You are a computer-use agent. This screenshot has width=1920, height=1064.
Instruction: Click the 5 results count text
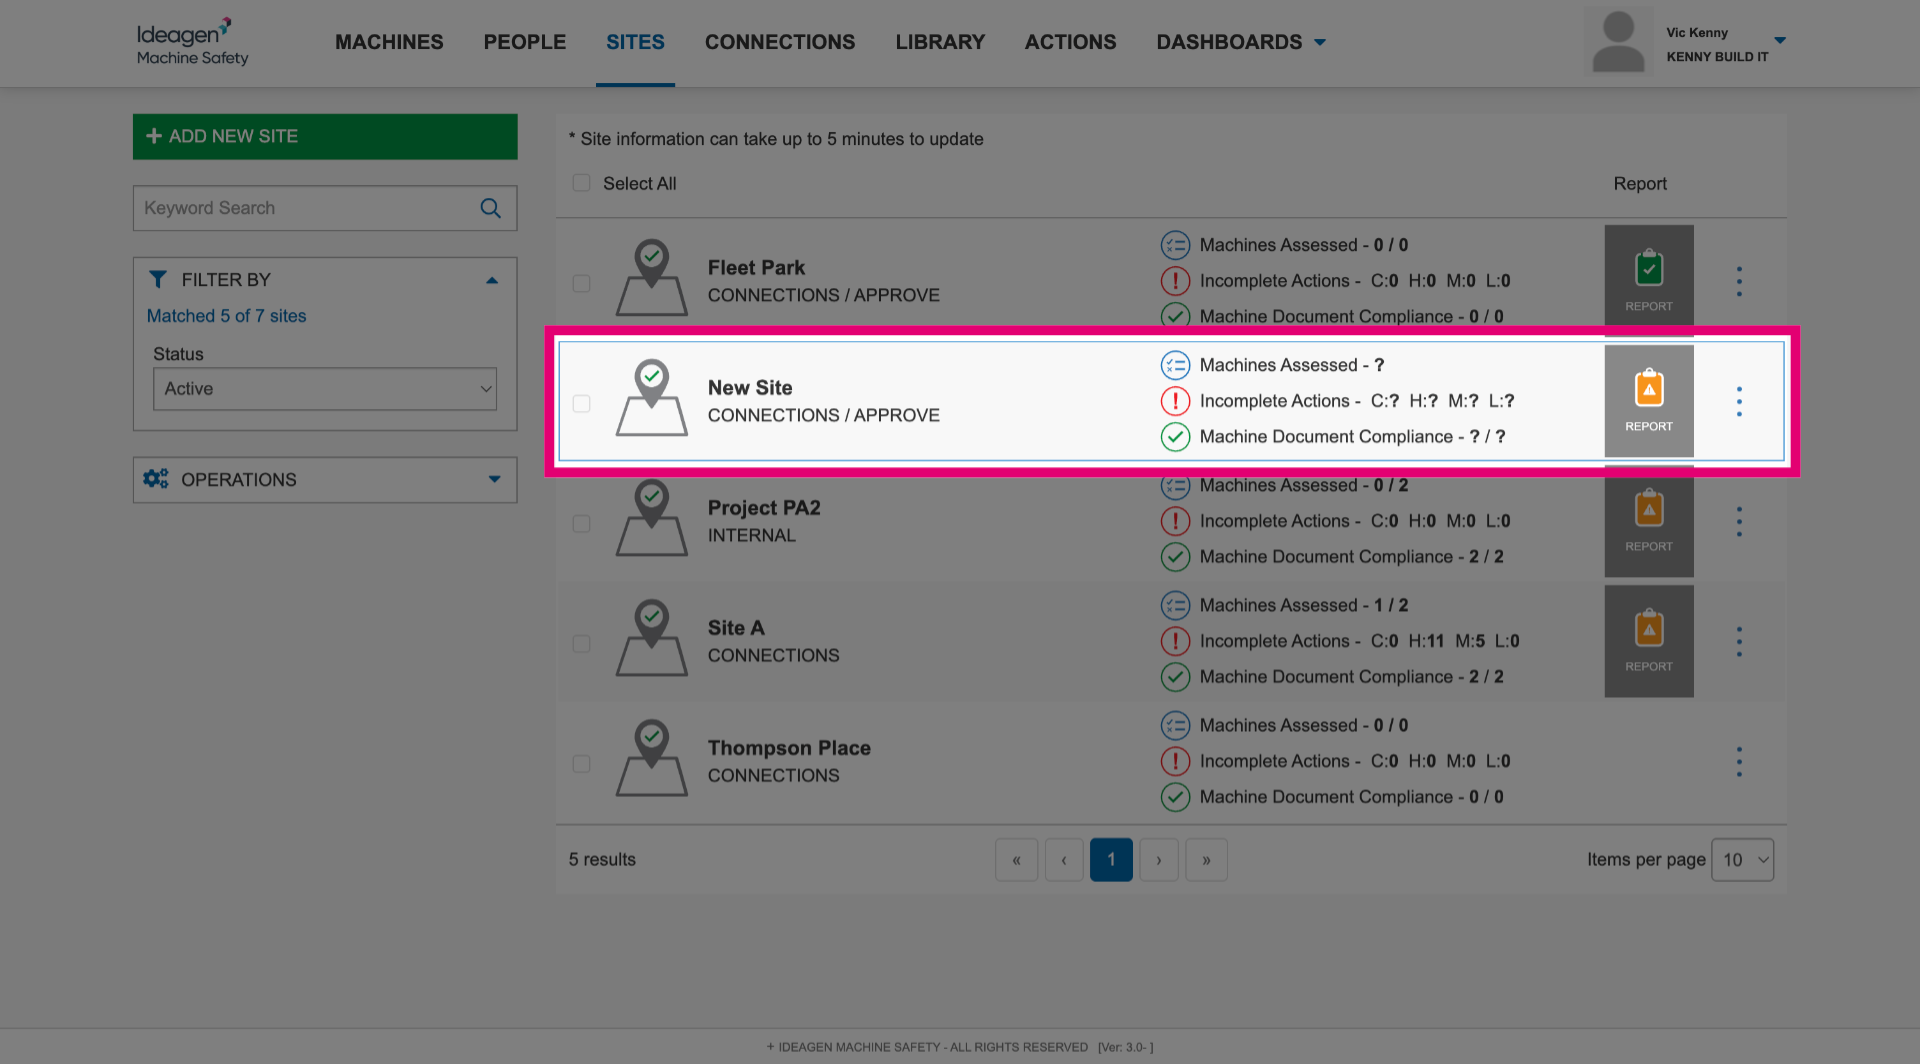coord(602,860)
